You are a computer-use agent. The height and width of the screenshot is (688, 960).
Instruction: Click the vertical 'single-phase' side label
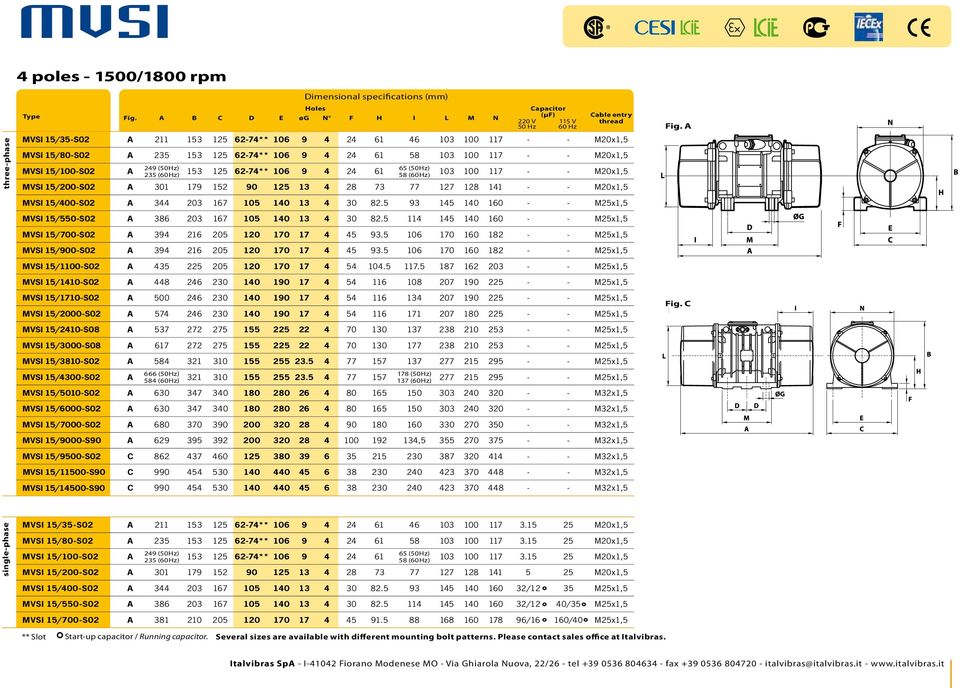tap(7, 549)
